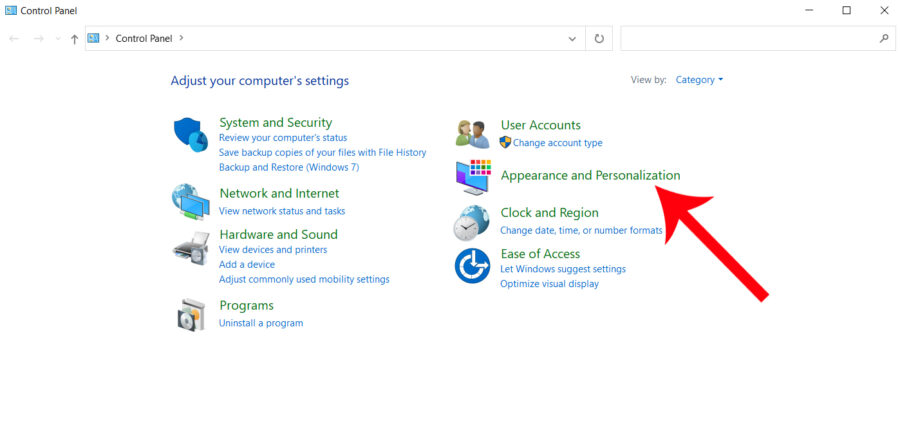Image resolution: width=900 pixels, height=421 pixels.
Task: Open Change date, time, or number formats
Action: [581, 230]
